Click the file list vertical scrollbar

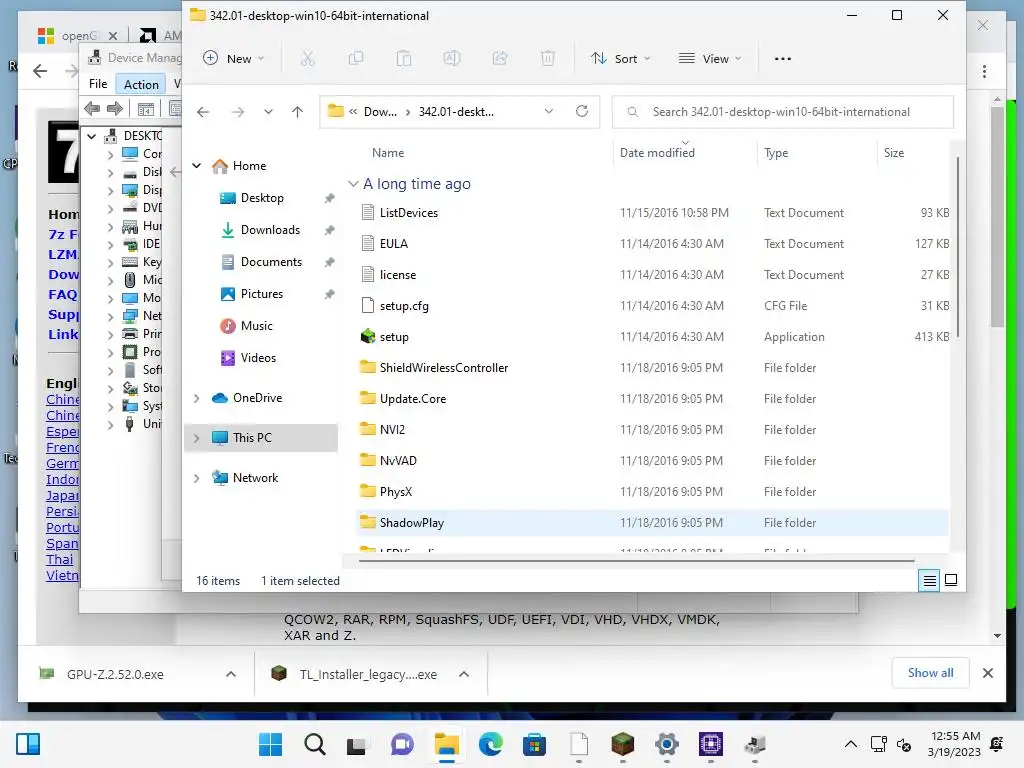point(957,248)
